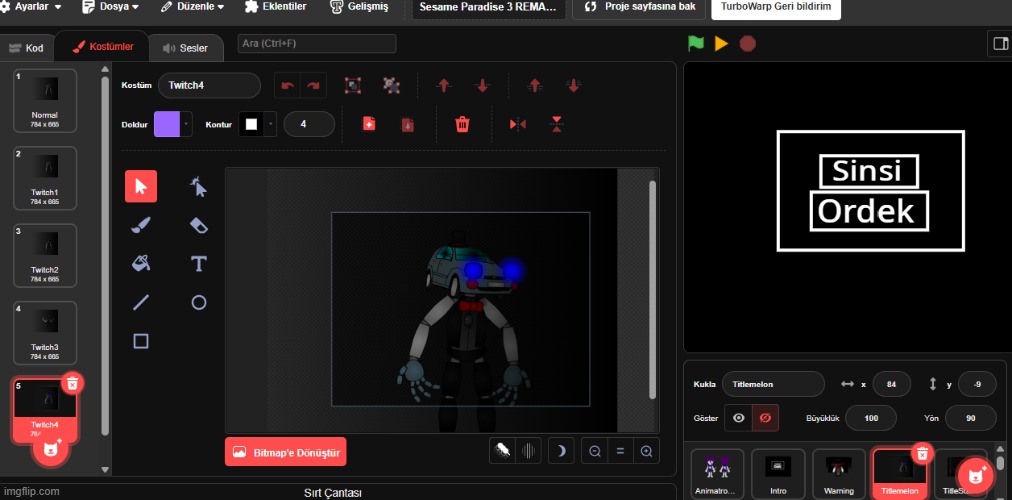Click the Bitmap'e Dönüştür button
This screenshot has width=1012, height=500.
click(286, 452)
